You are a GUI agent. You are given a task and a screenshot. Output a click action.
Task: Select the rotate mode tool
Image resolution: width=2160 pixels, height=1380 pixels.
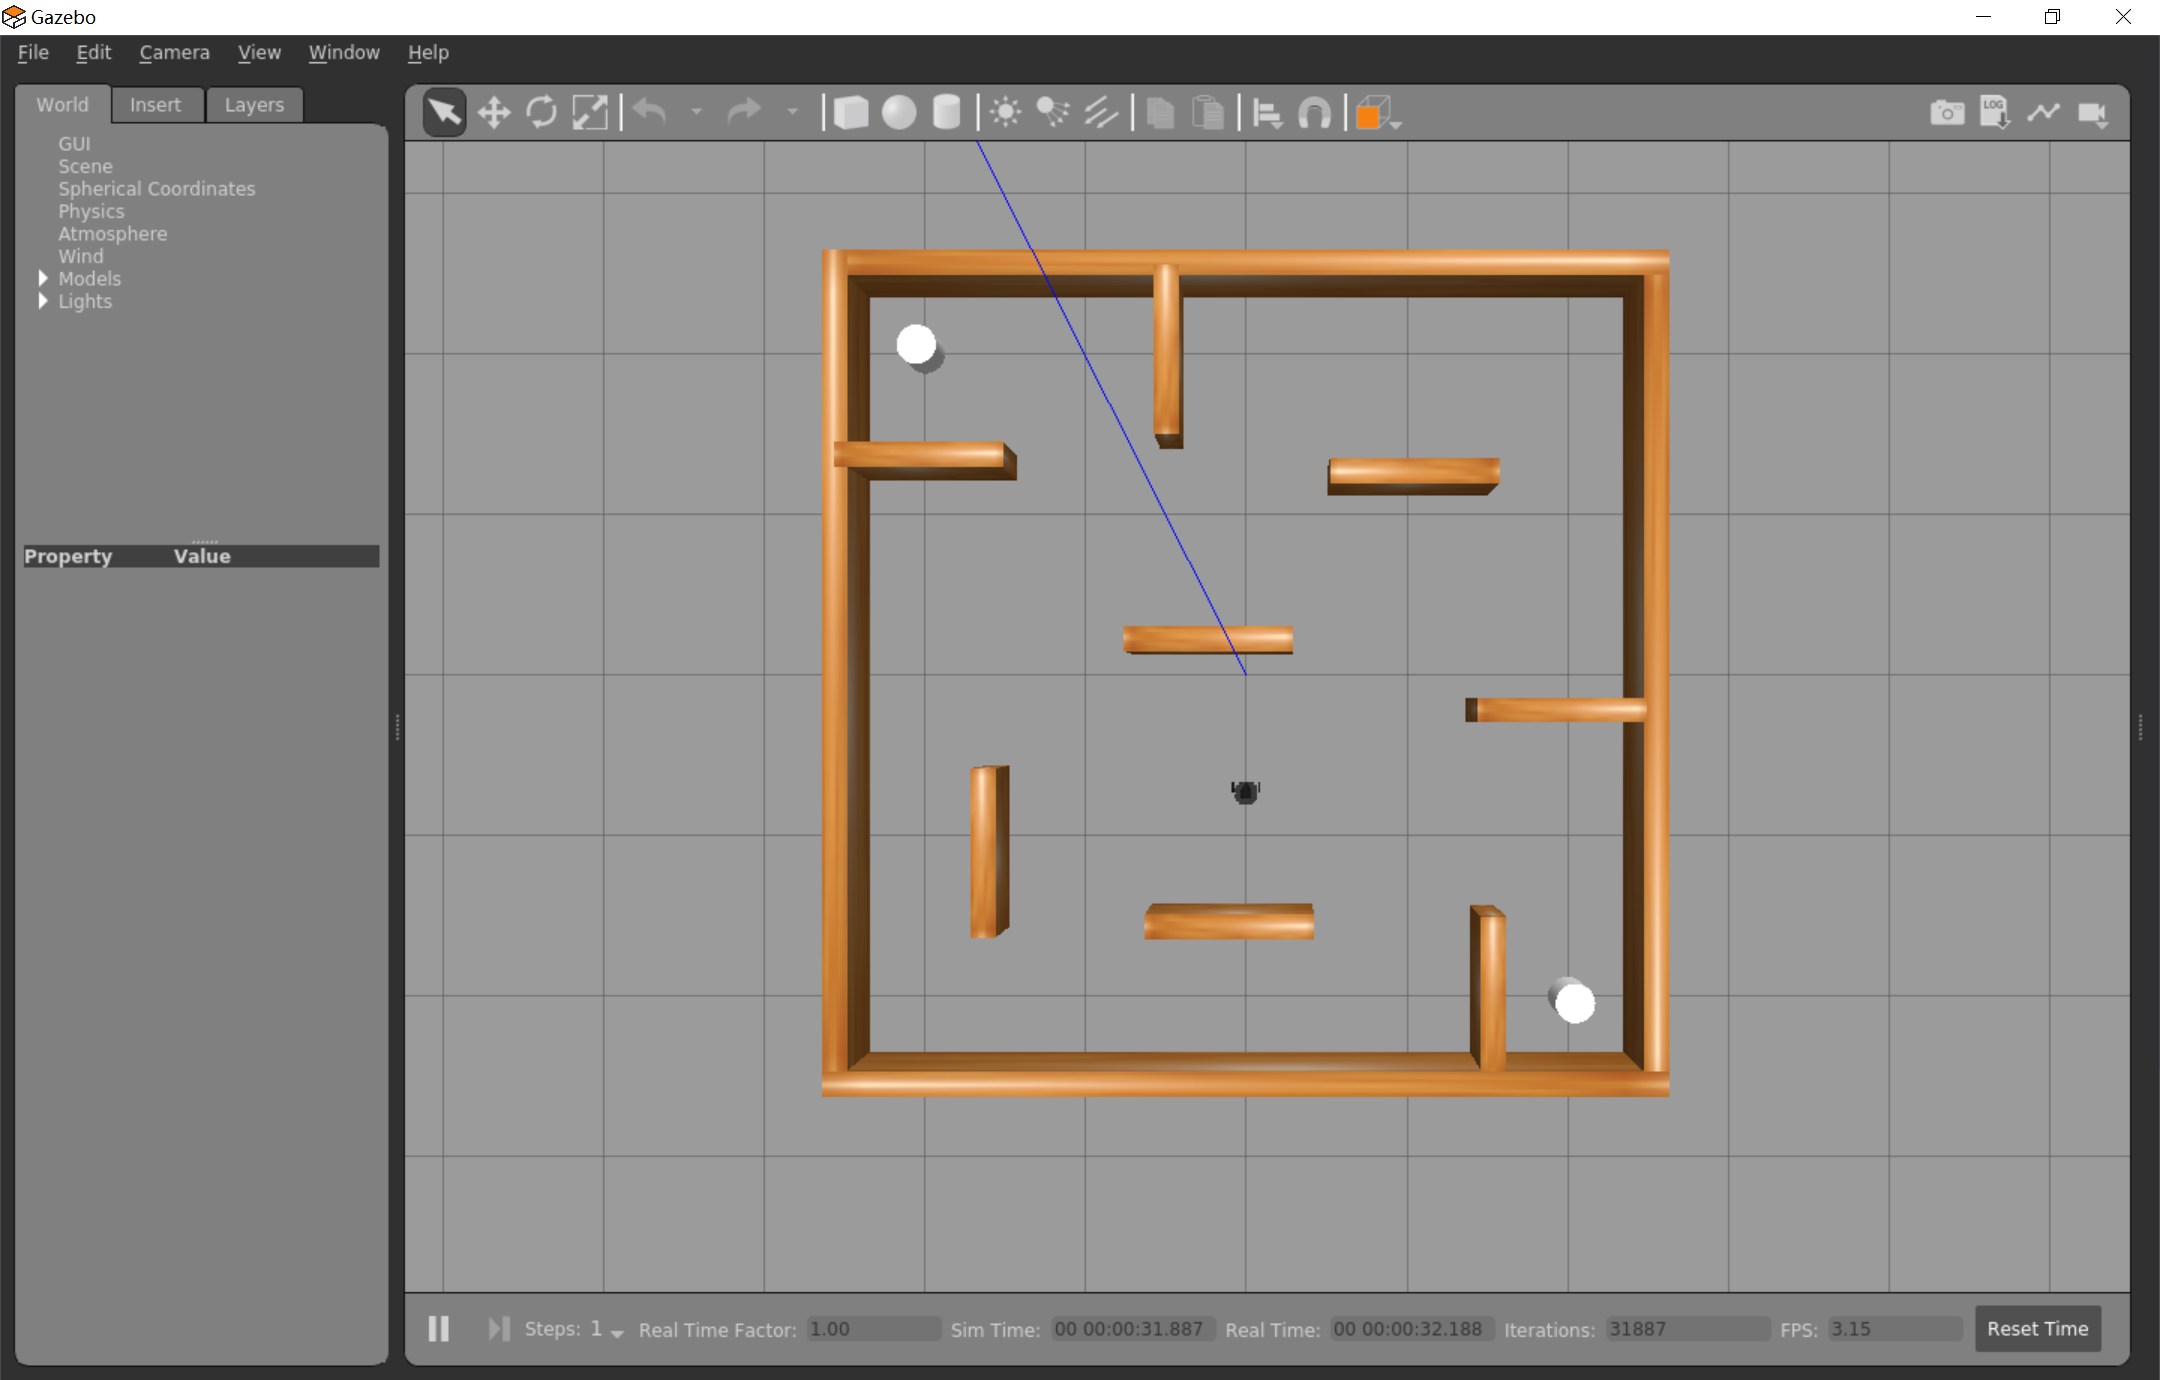point(542,113)
